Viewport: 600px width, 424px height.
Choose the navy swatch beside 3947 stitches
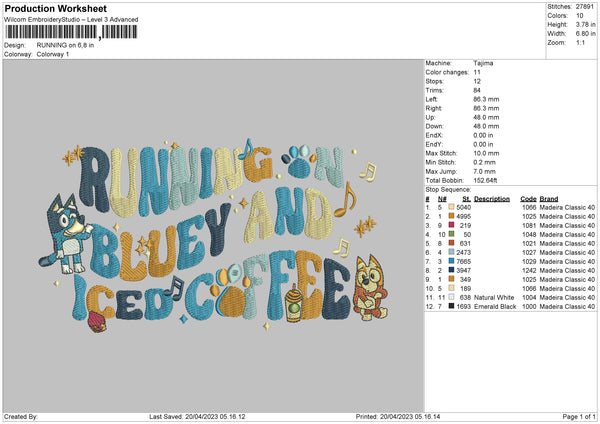click(x=451, y=270)
